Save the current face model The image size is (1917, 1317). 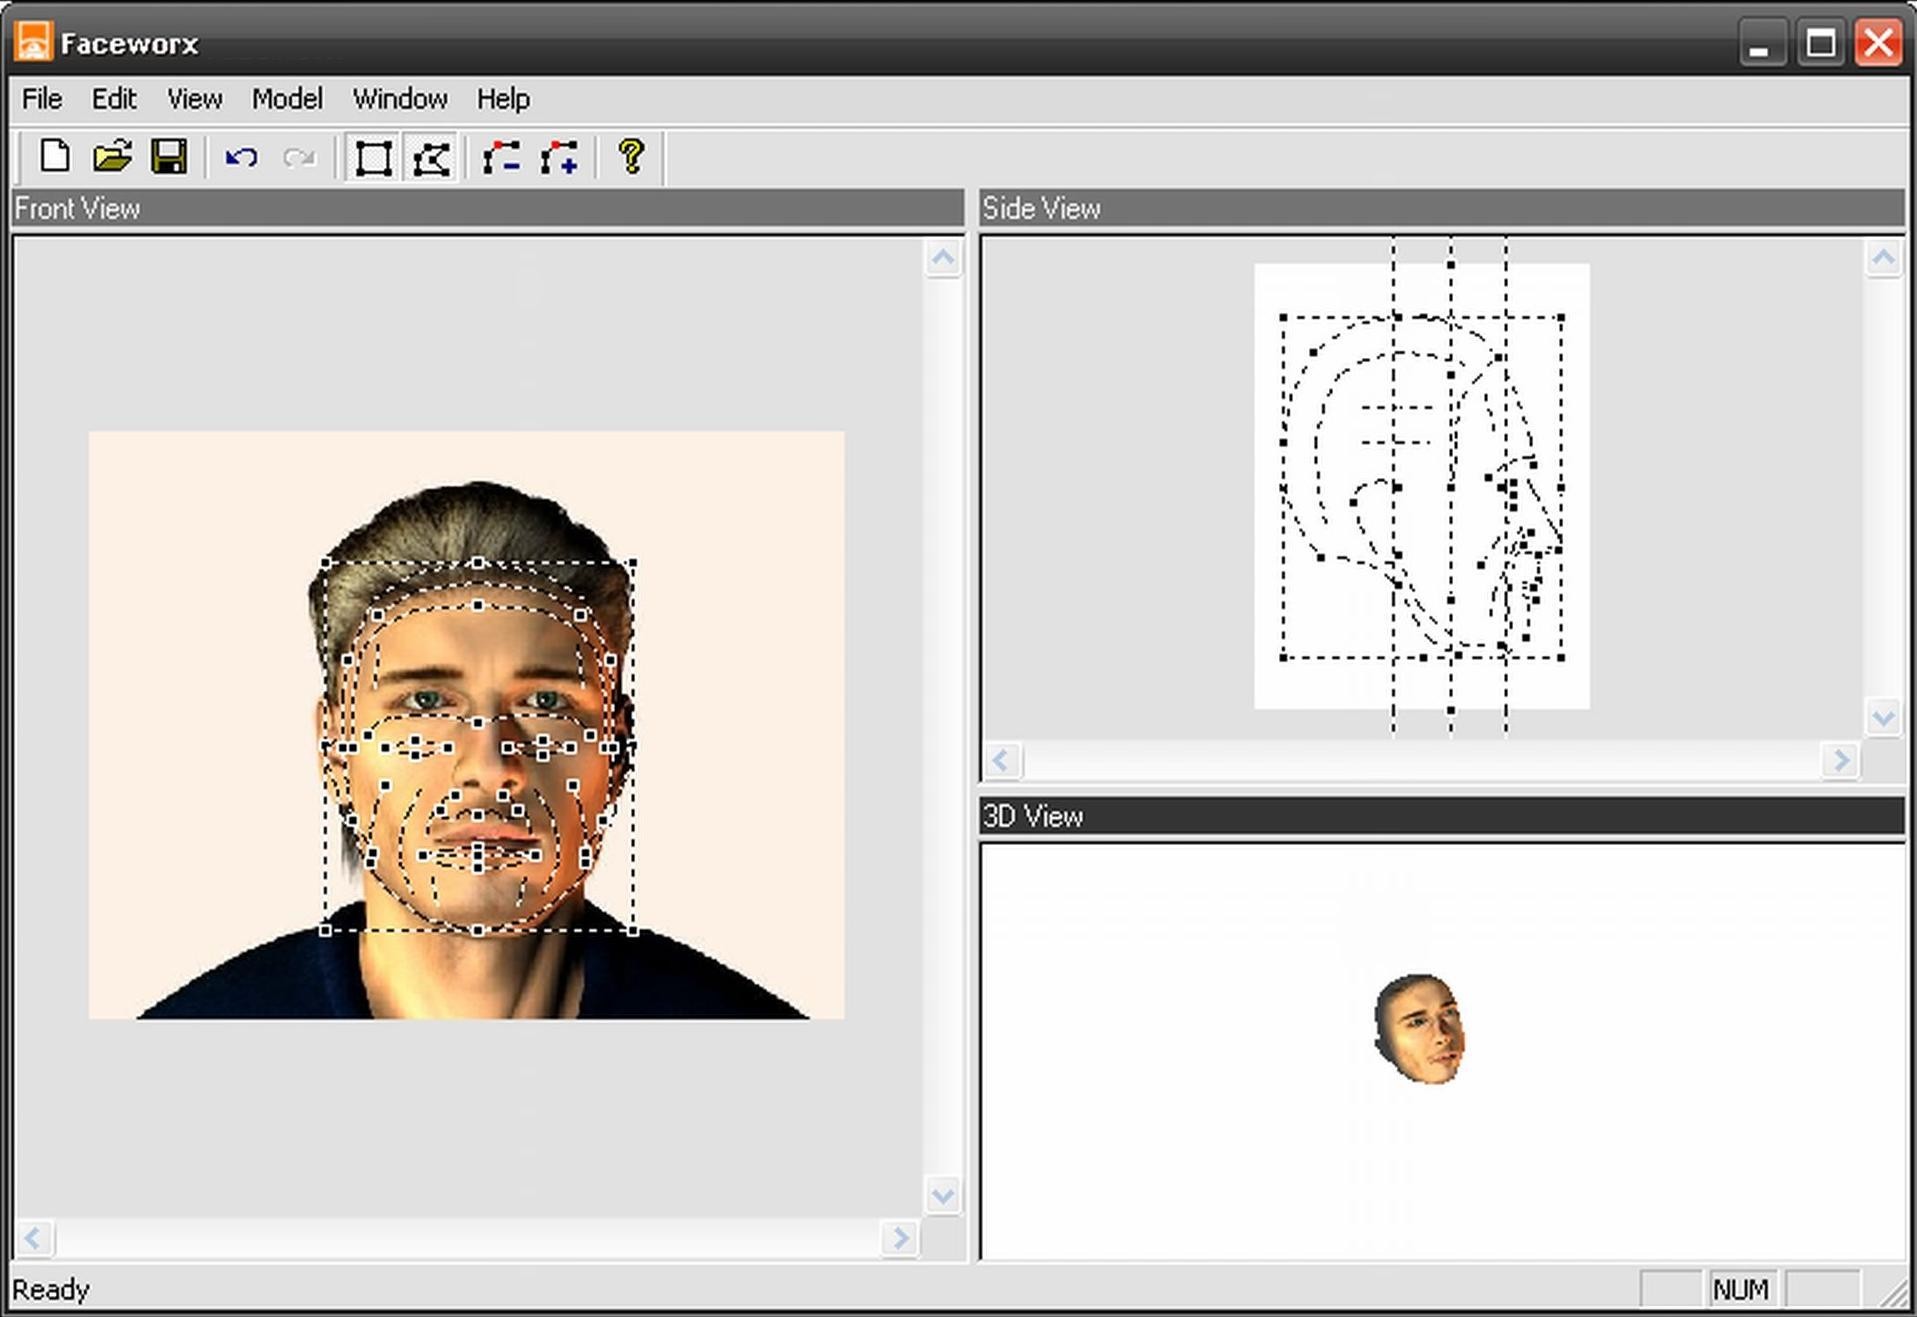click(170, 156)
